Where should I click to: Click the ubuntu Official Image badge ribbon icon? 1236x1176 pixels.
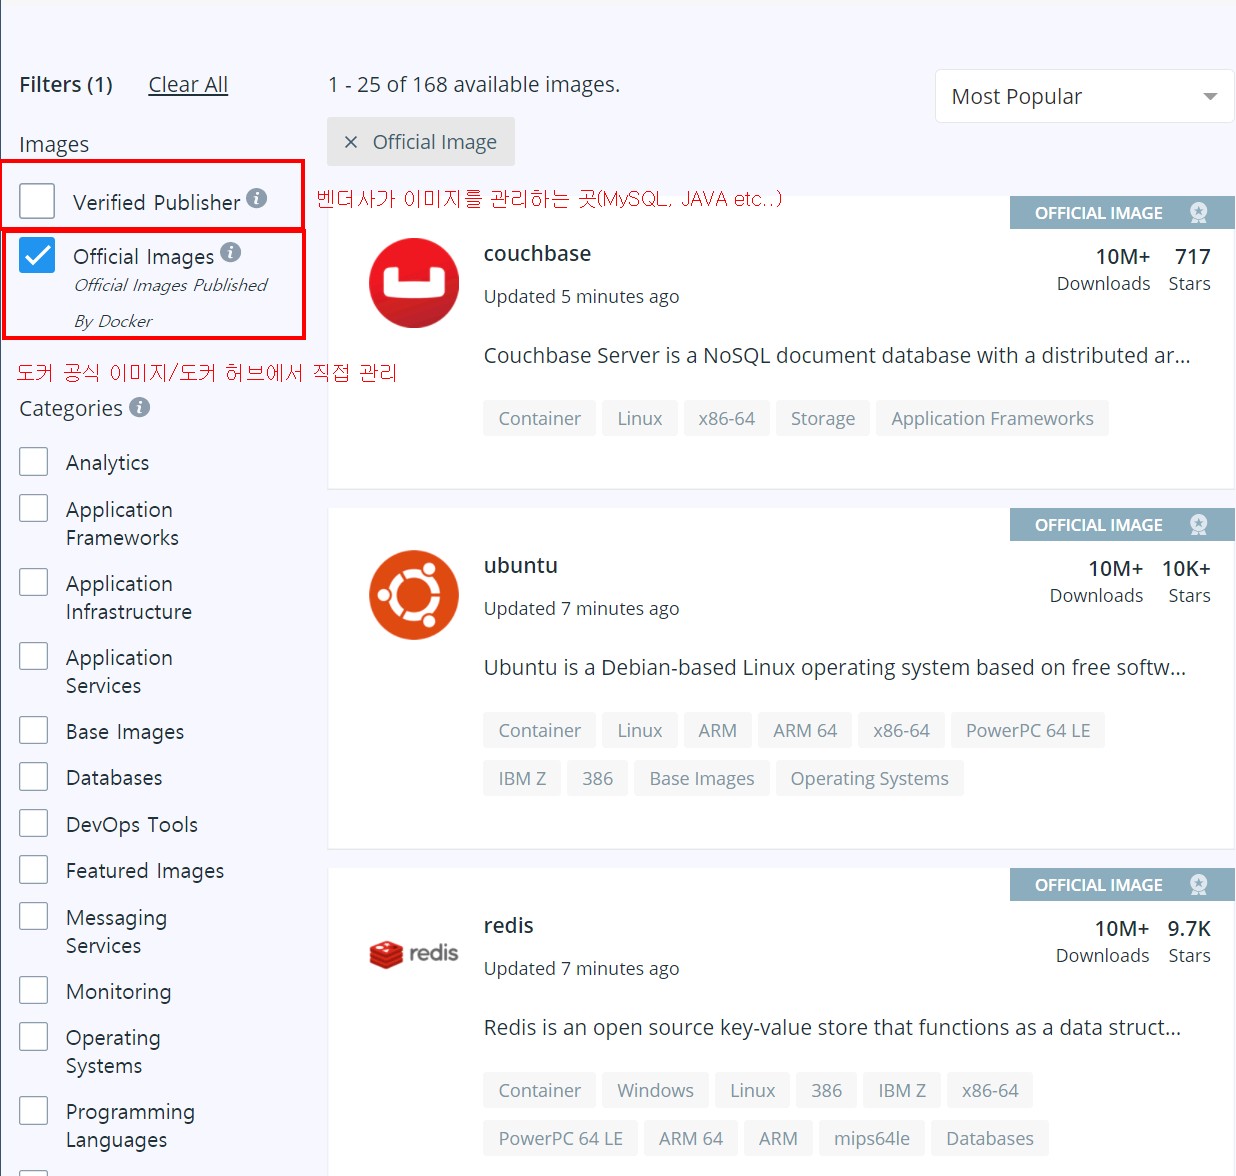pyautogui.click(x=1198, y=525)
